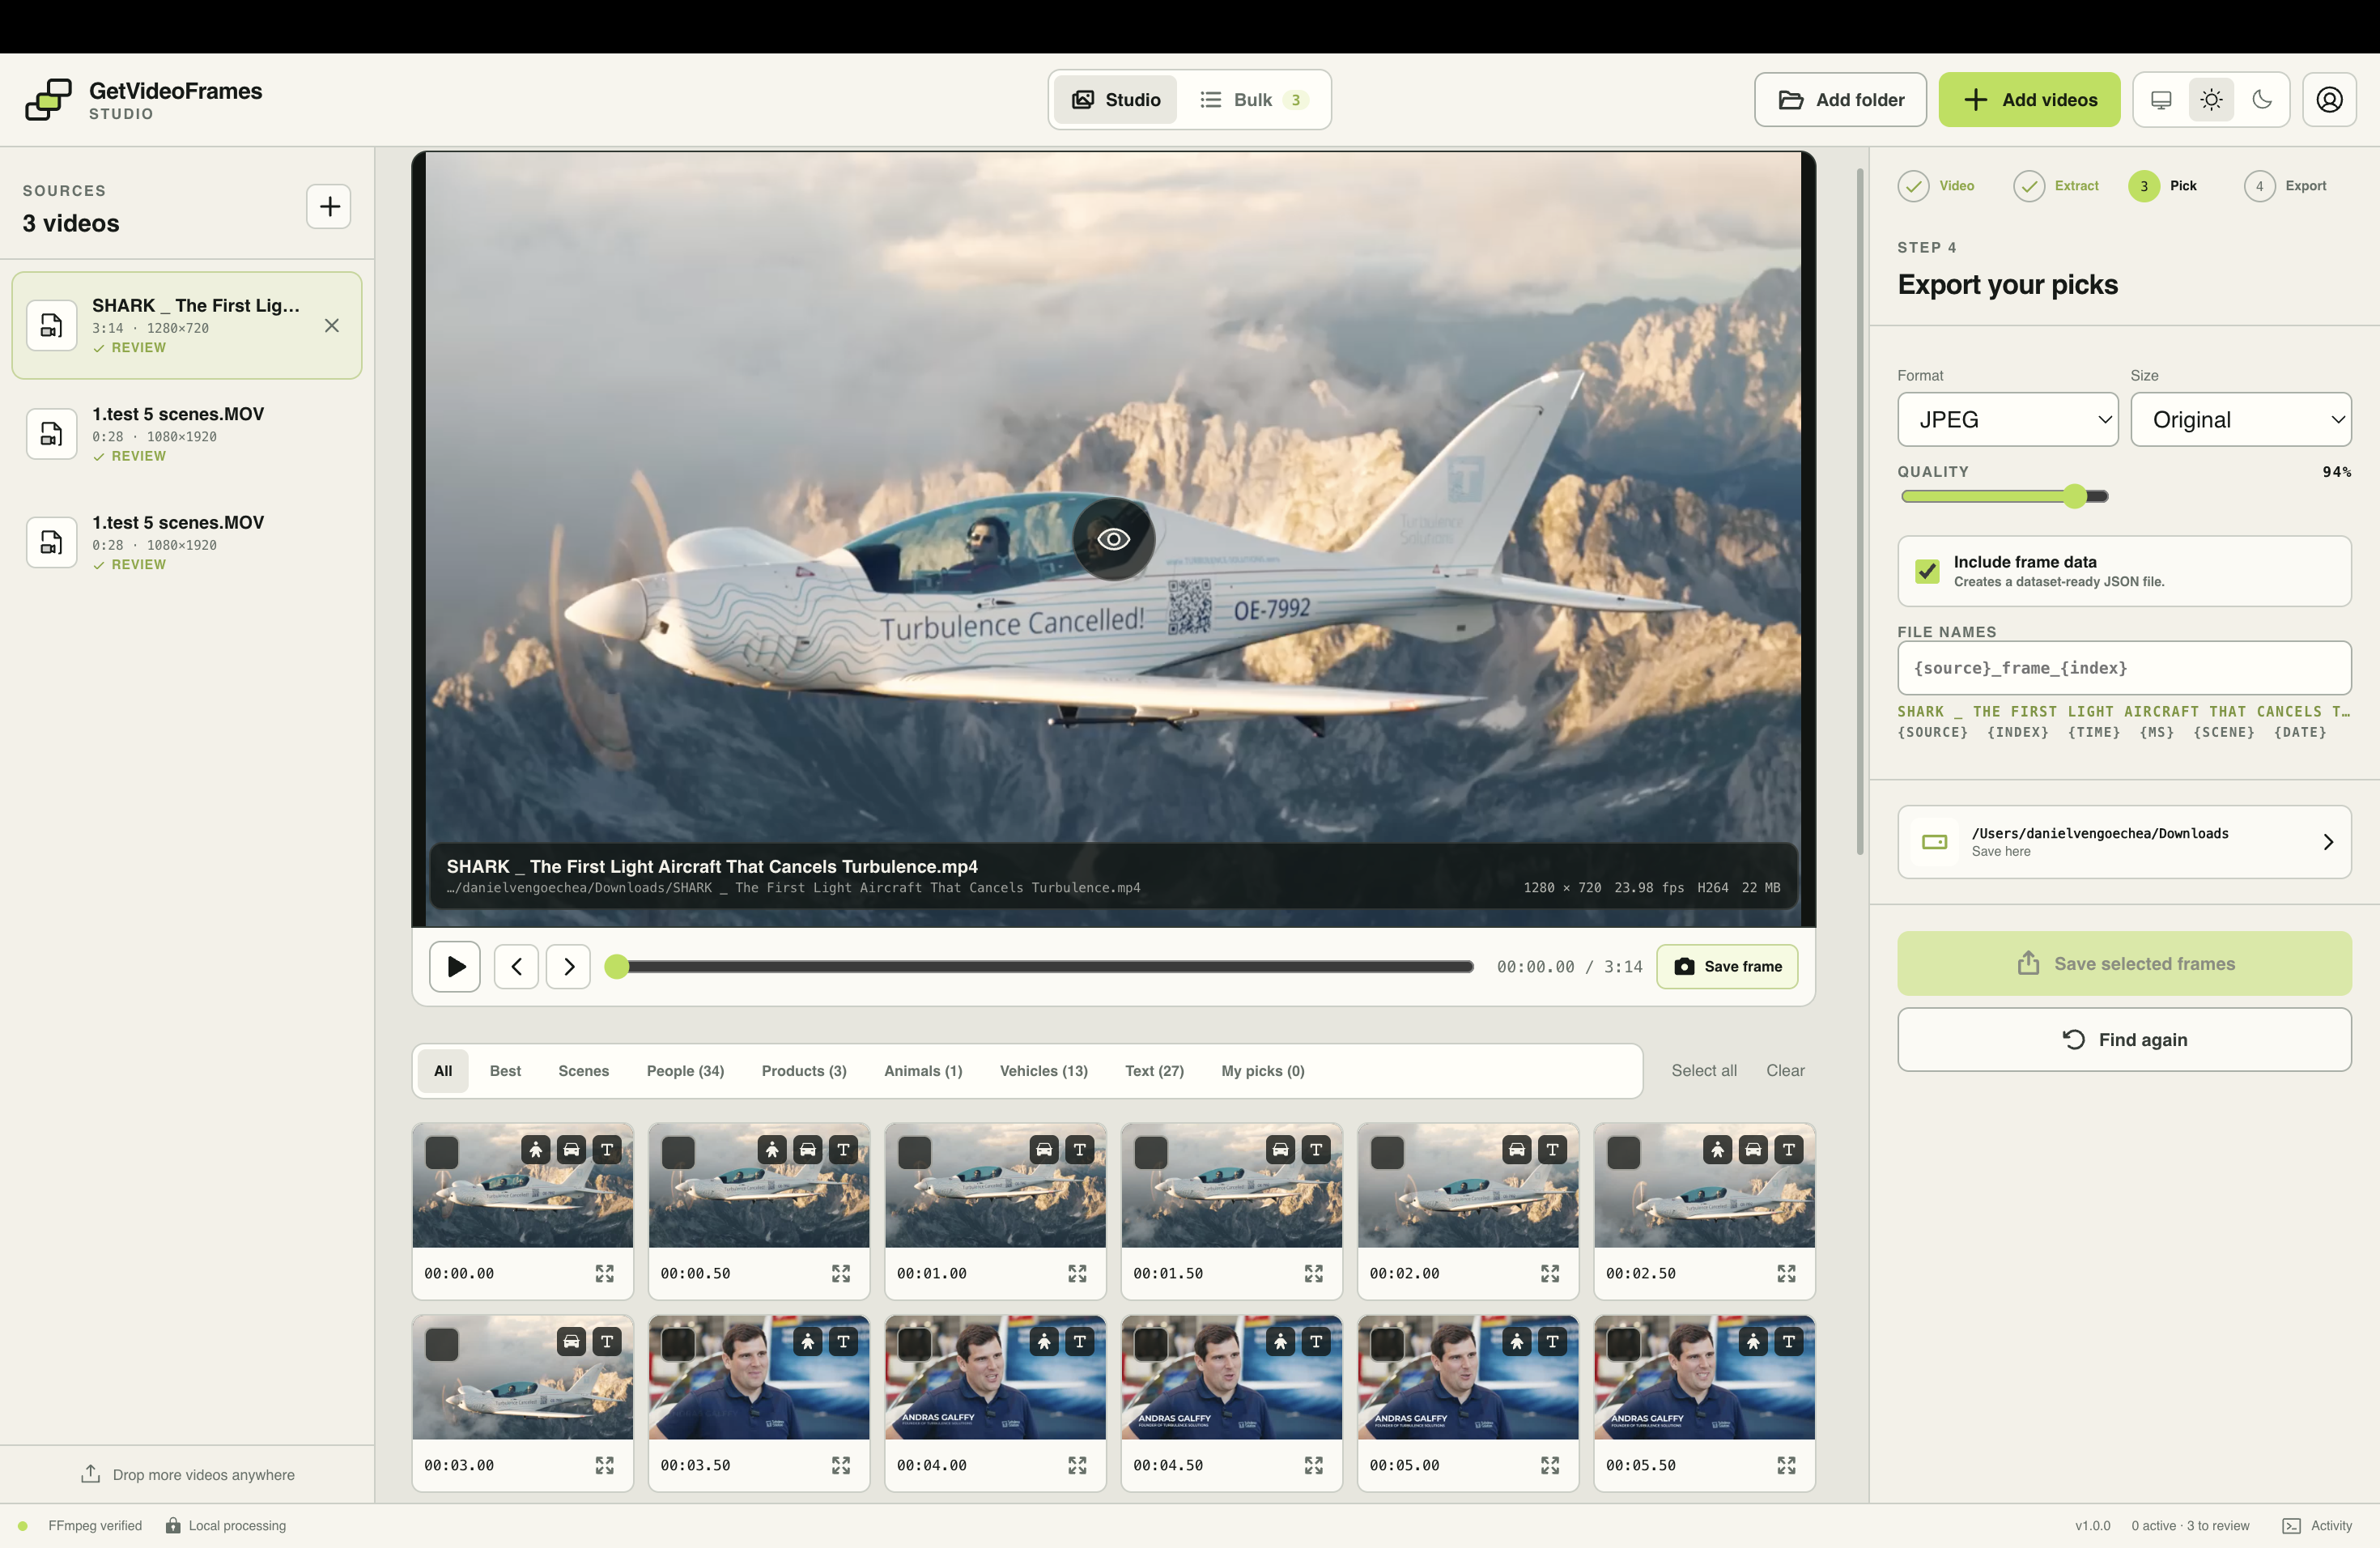Click Save selected frames button
Image resolution: width=2380 pixels, height=1548 pixels.
point(2124,964)
